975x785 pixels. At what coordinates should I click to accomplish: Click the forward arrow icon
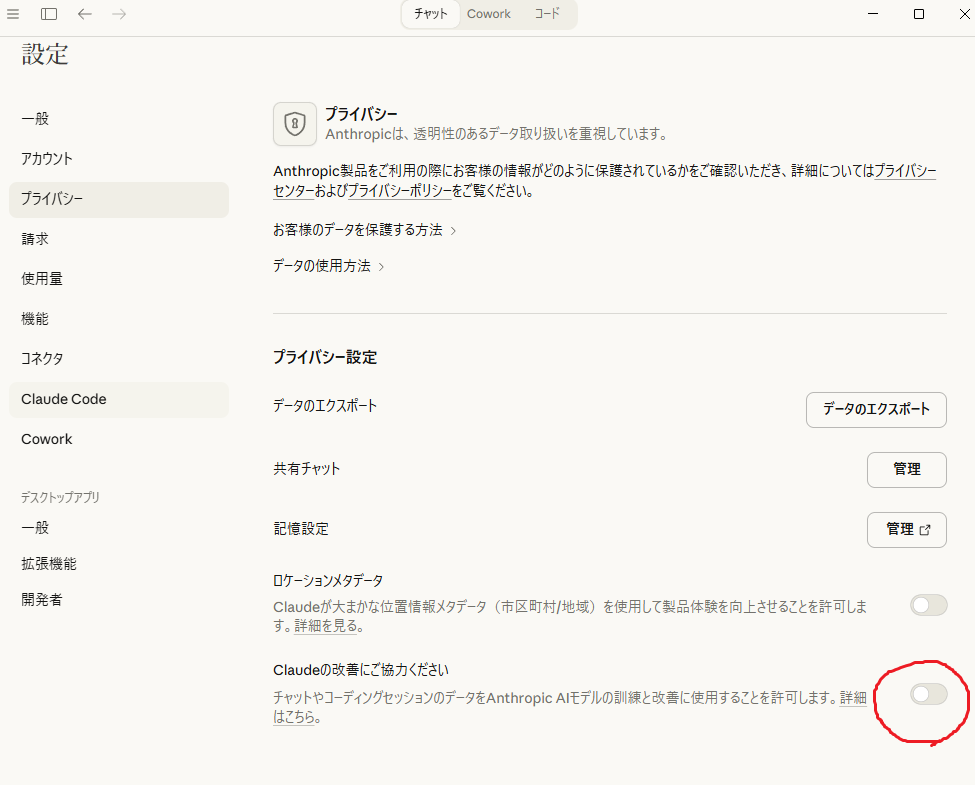click(119, 14)
